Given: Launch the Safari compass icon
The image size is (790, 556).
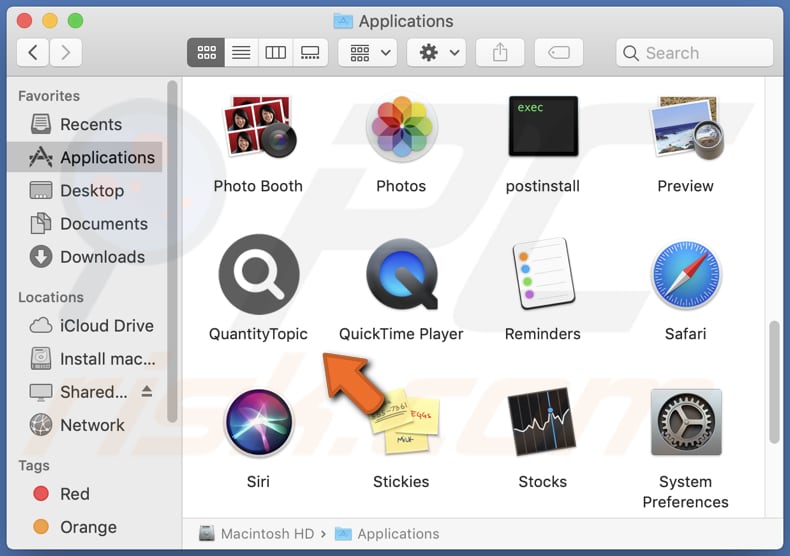Looking at the screenshot, I should click(x=686, y=274).
